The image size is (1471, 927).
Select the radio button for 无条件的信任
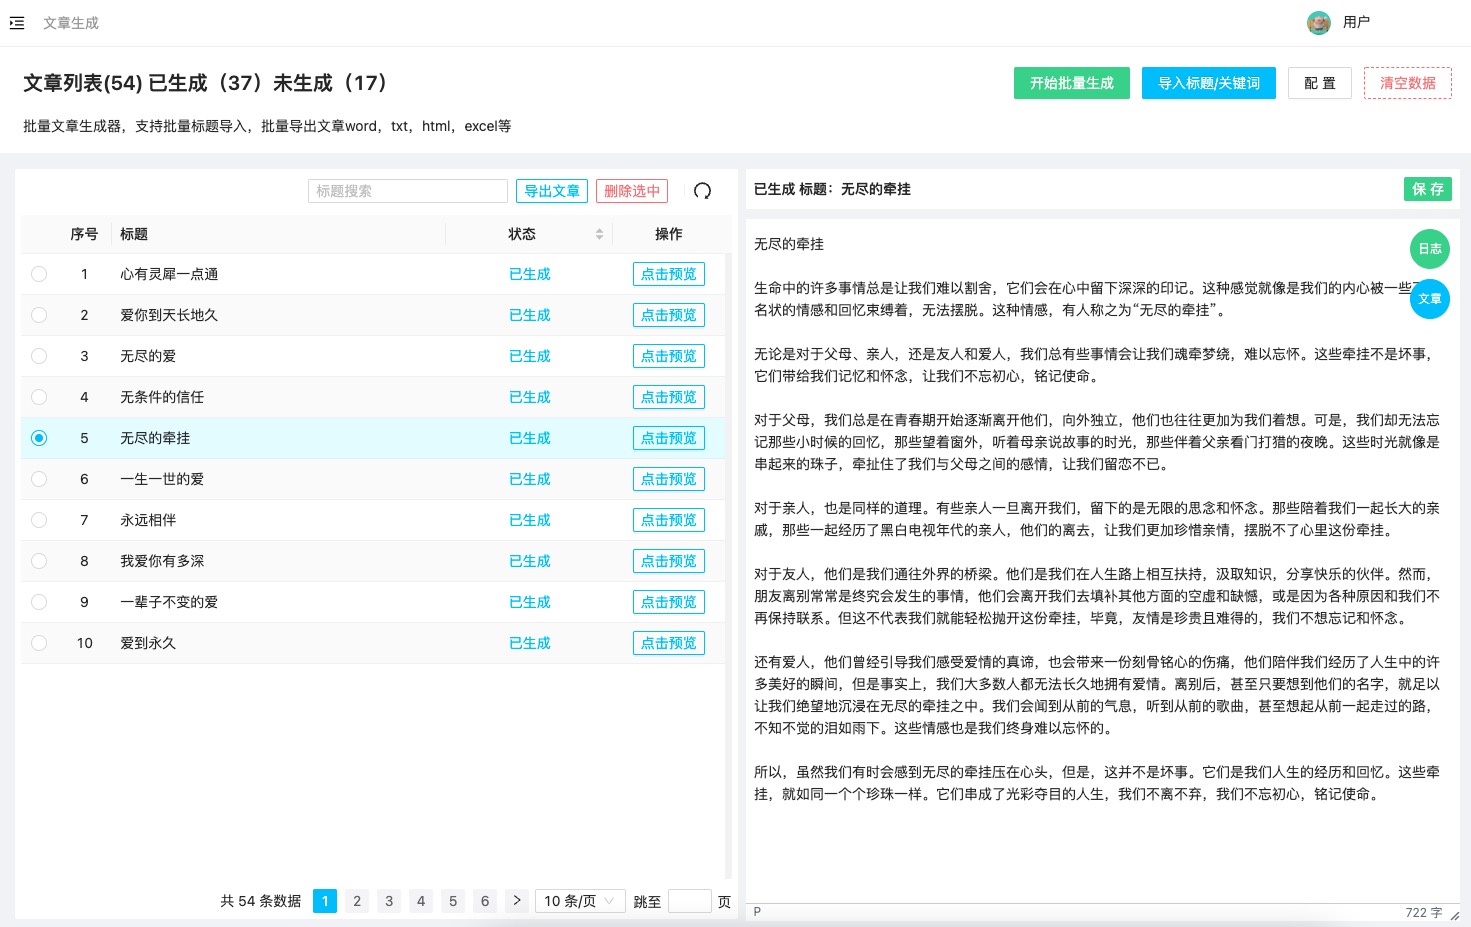(x=39, y=397)
